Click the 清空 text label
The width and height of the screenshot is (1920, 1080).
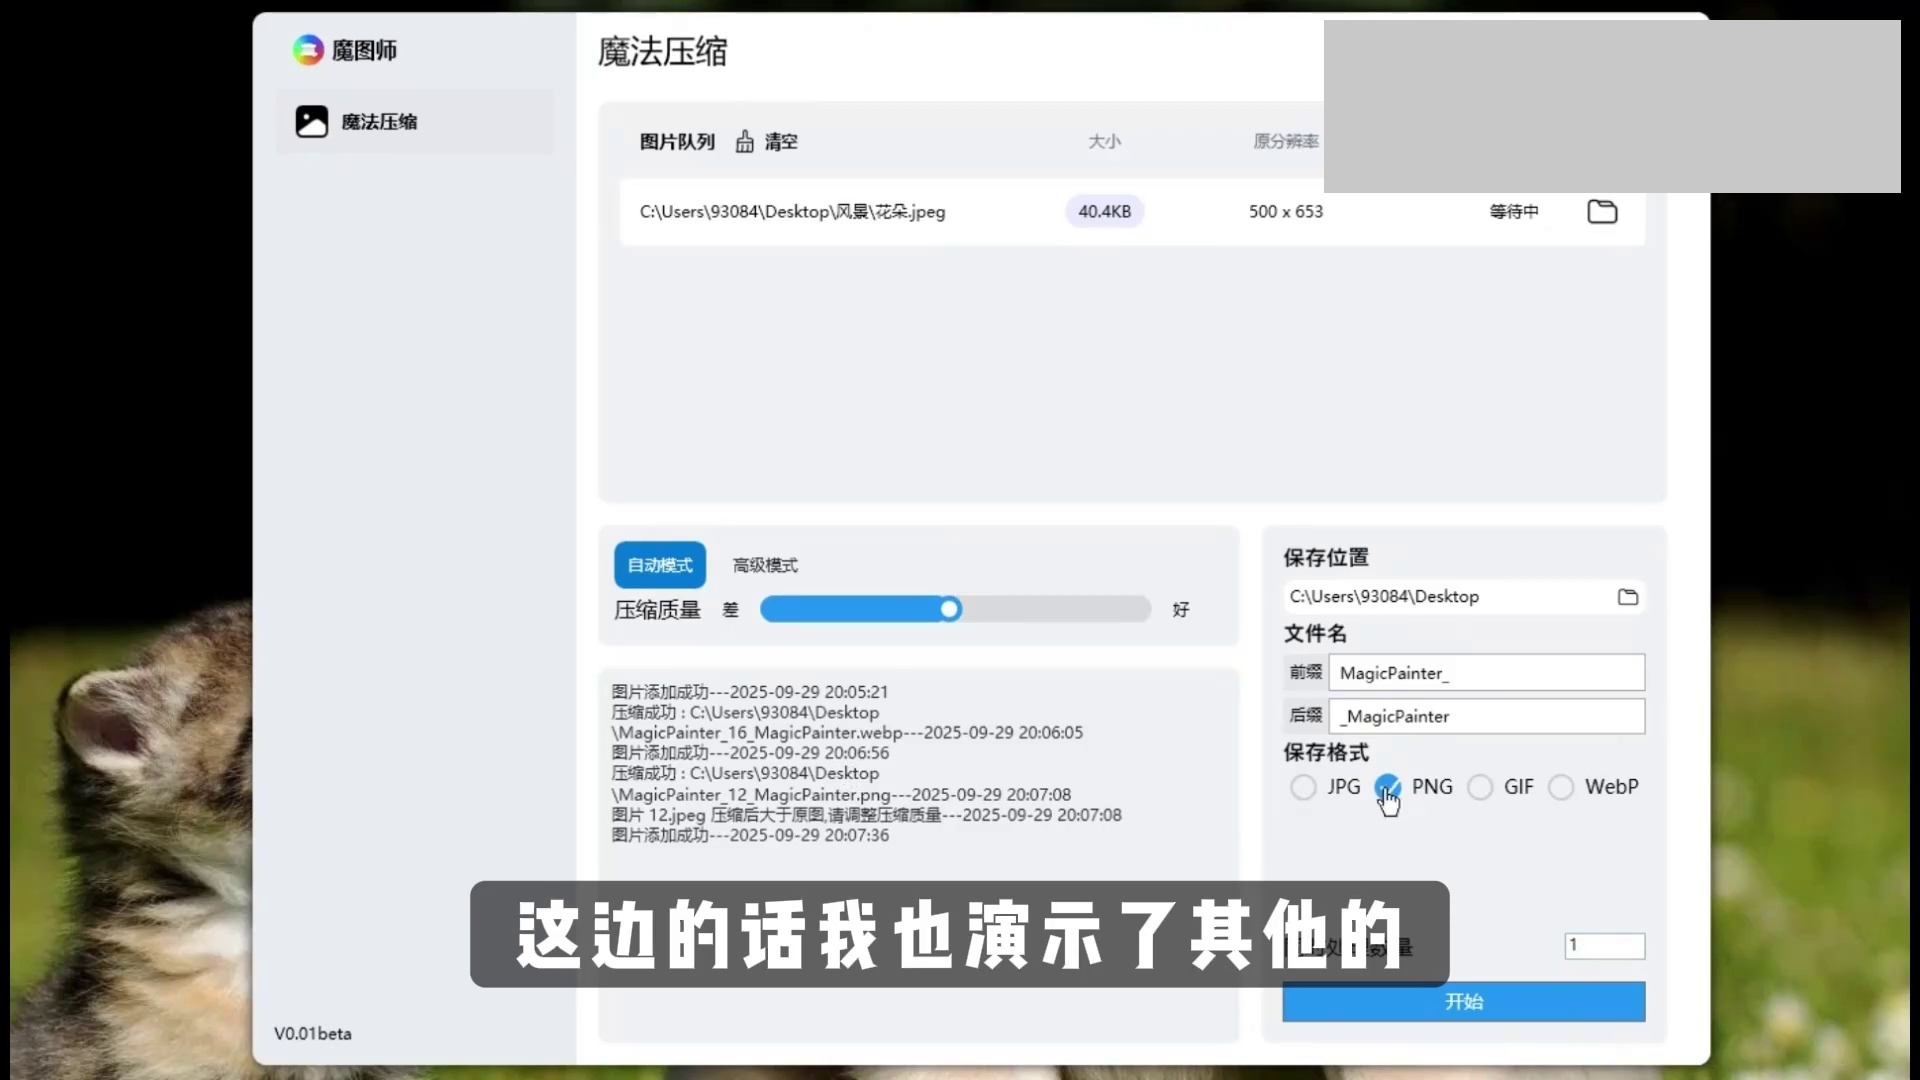click(x=781, y=142)
